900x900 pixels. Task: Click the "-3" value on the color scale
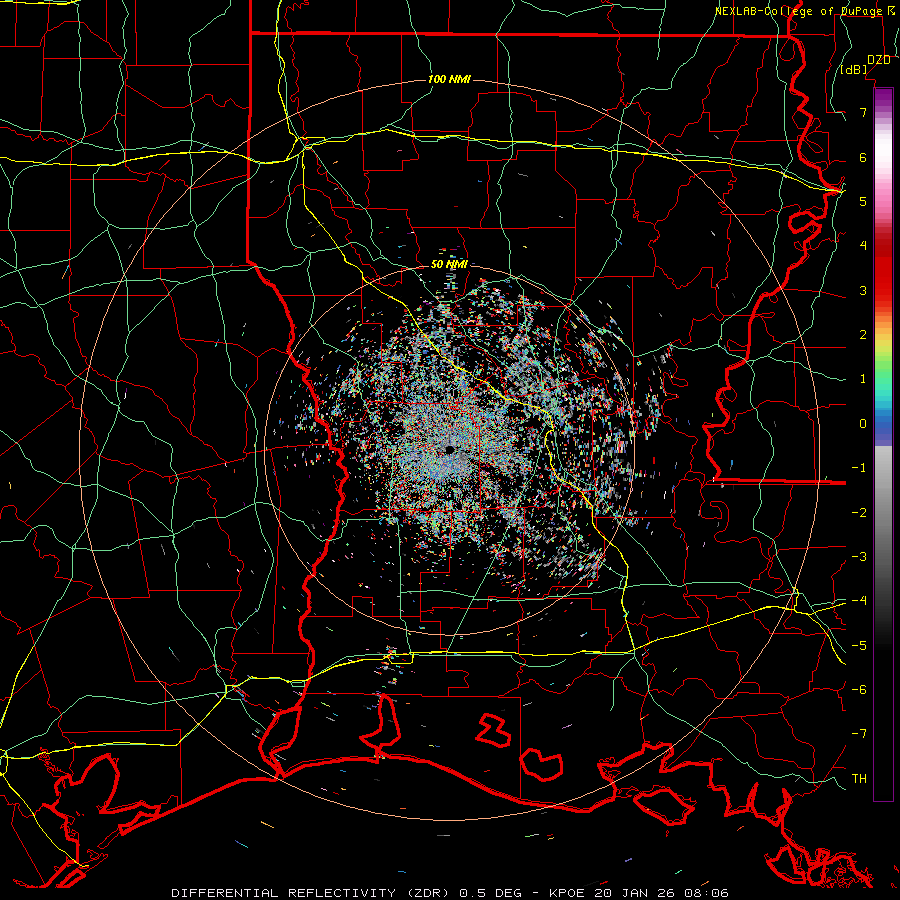[859, 557]
